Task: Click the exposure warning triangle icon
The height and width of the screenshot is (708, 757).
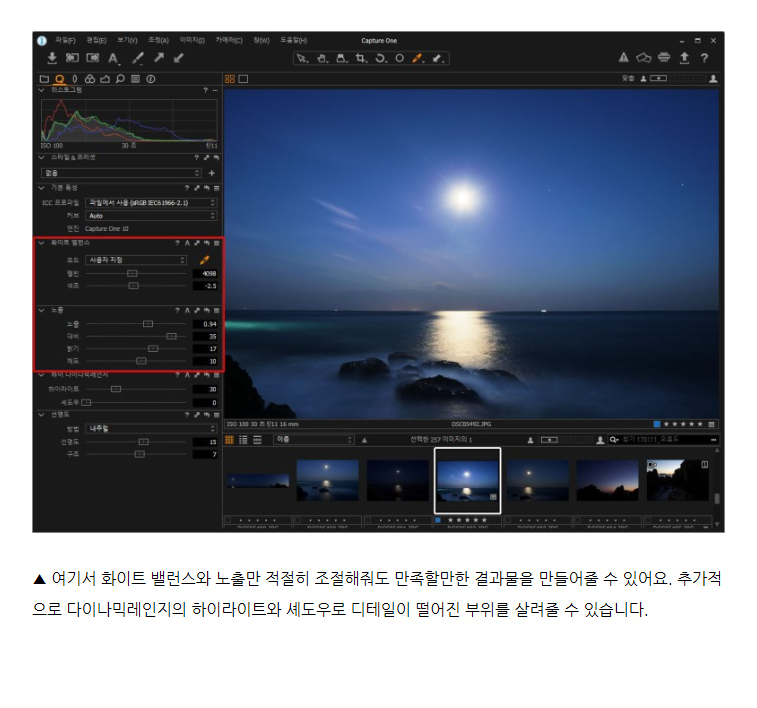Action: click(624, 58)
